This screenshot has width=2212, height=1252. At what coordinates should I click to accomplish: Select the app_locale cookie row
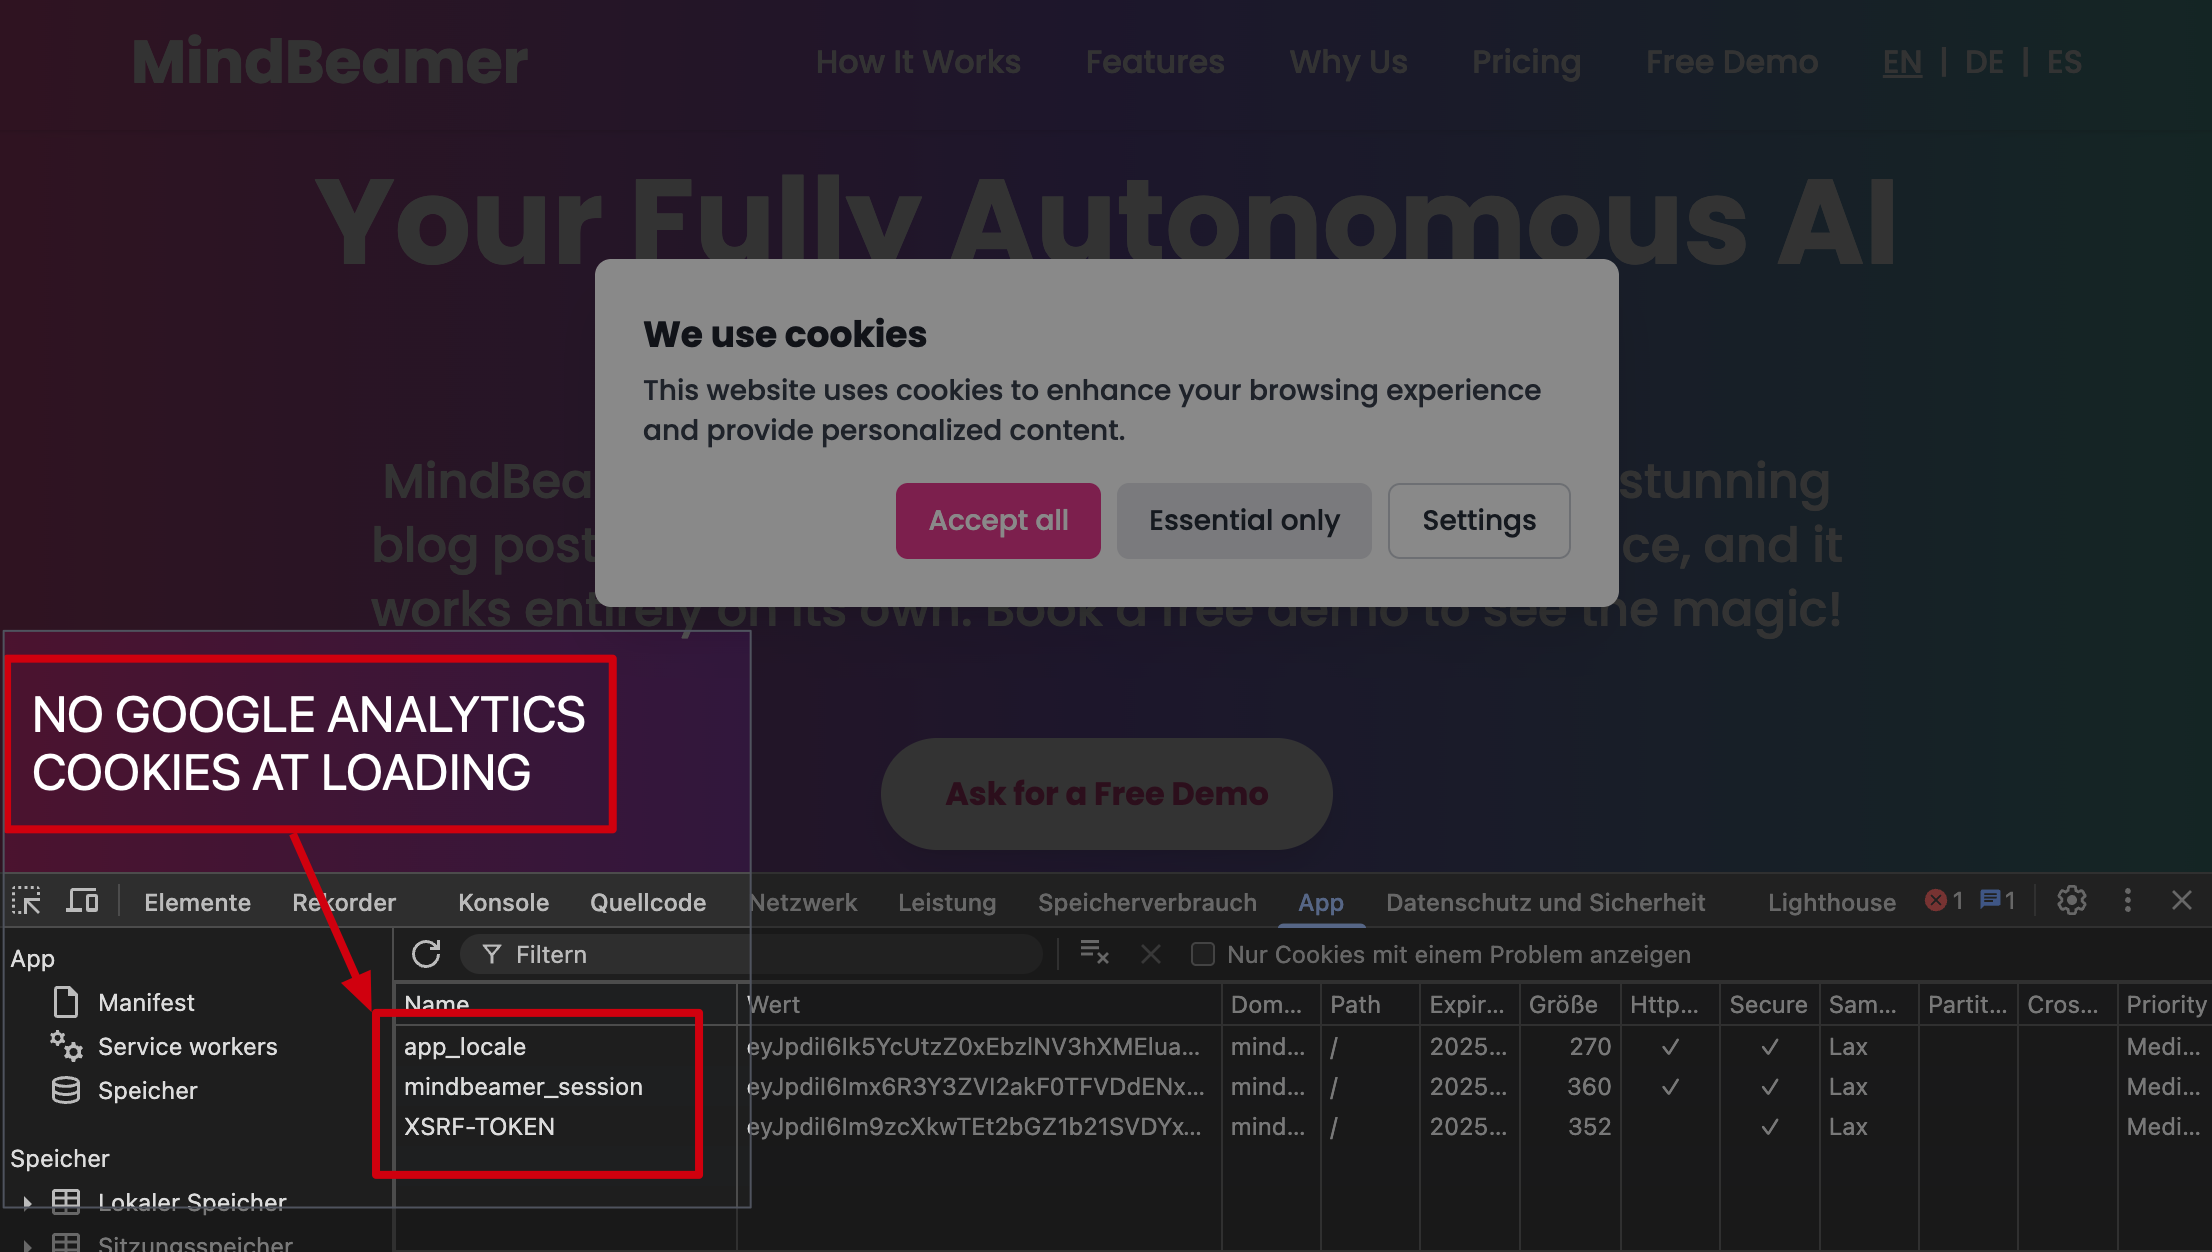pyautogui.click(x=1303, y=1047)
